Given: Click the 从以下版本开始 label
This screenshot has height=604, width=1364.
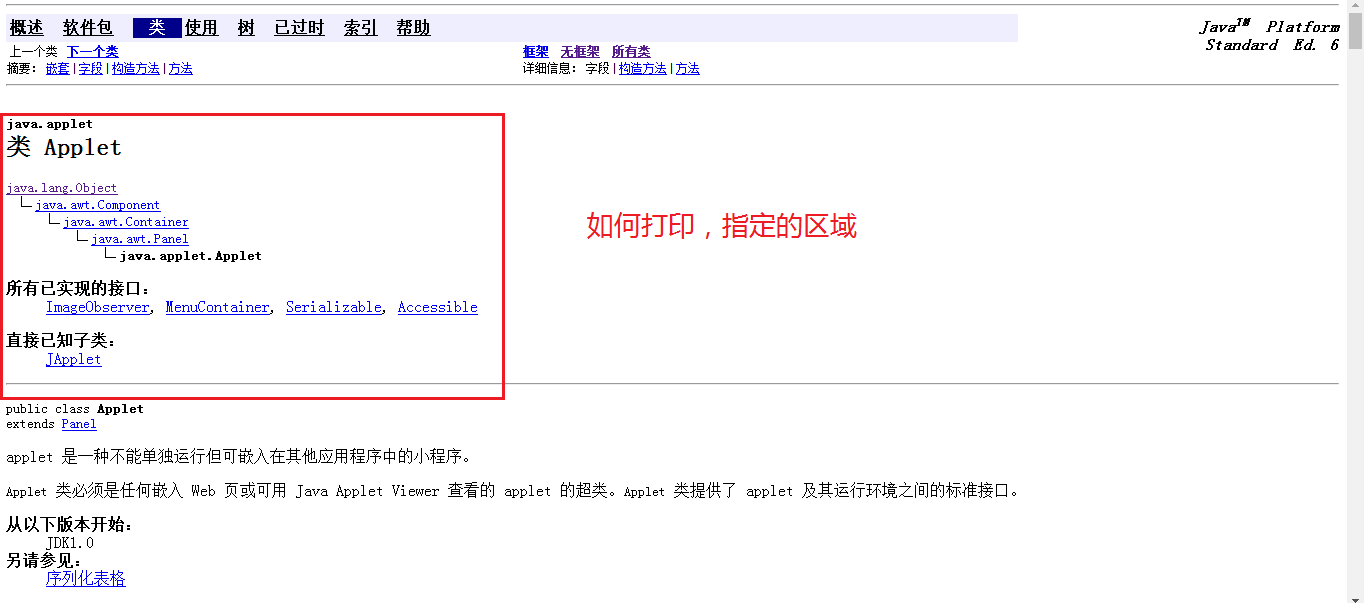Looking at the screenshot, I should pos(70,525).
